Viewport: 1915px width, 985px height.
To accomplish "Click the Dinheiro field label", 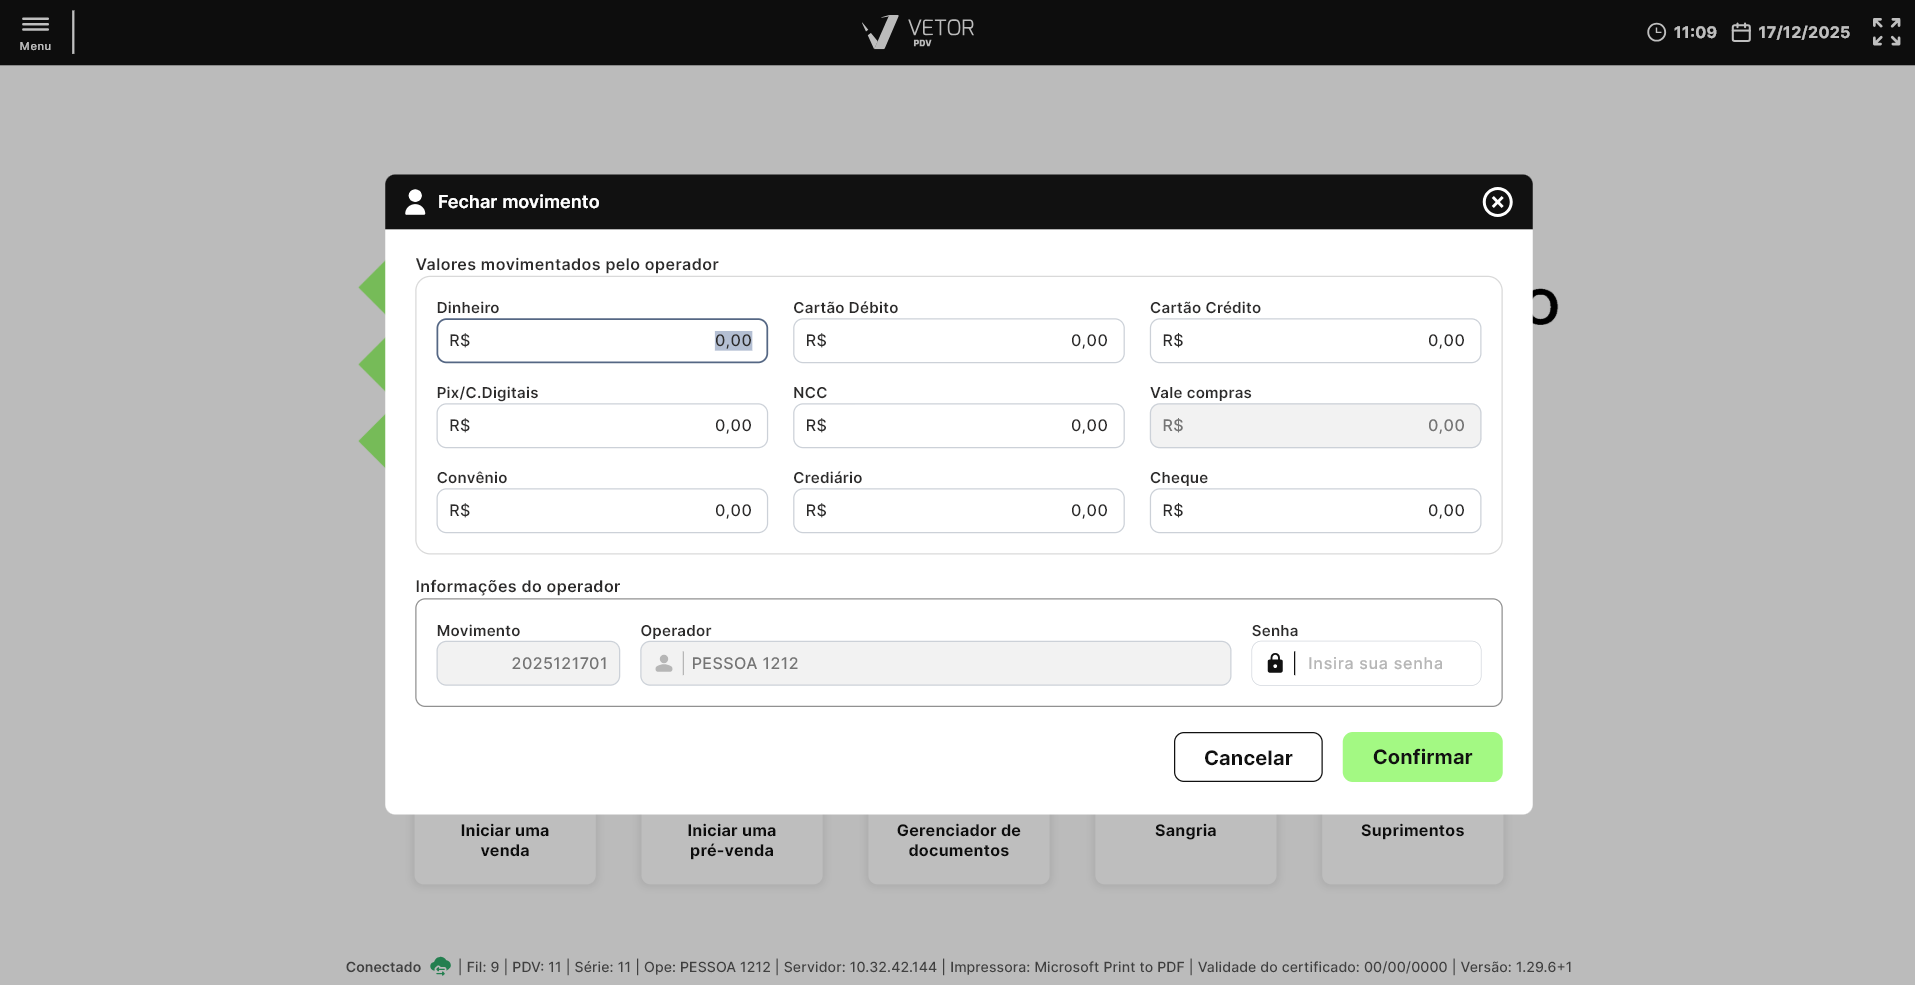I will tap(468, 308).
